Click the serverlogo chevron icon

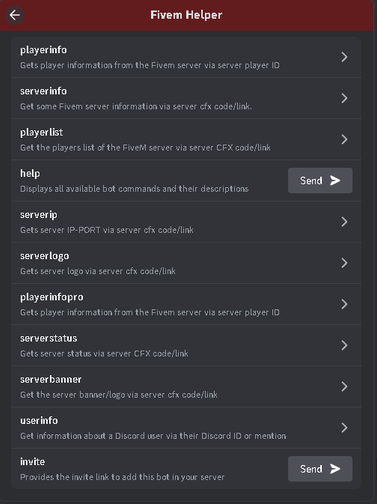pyautogui.click(x=344, y=263)
